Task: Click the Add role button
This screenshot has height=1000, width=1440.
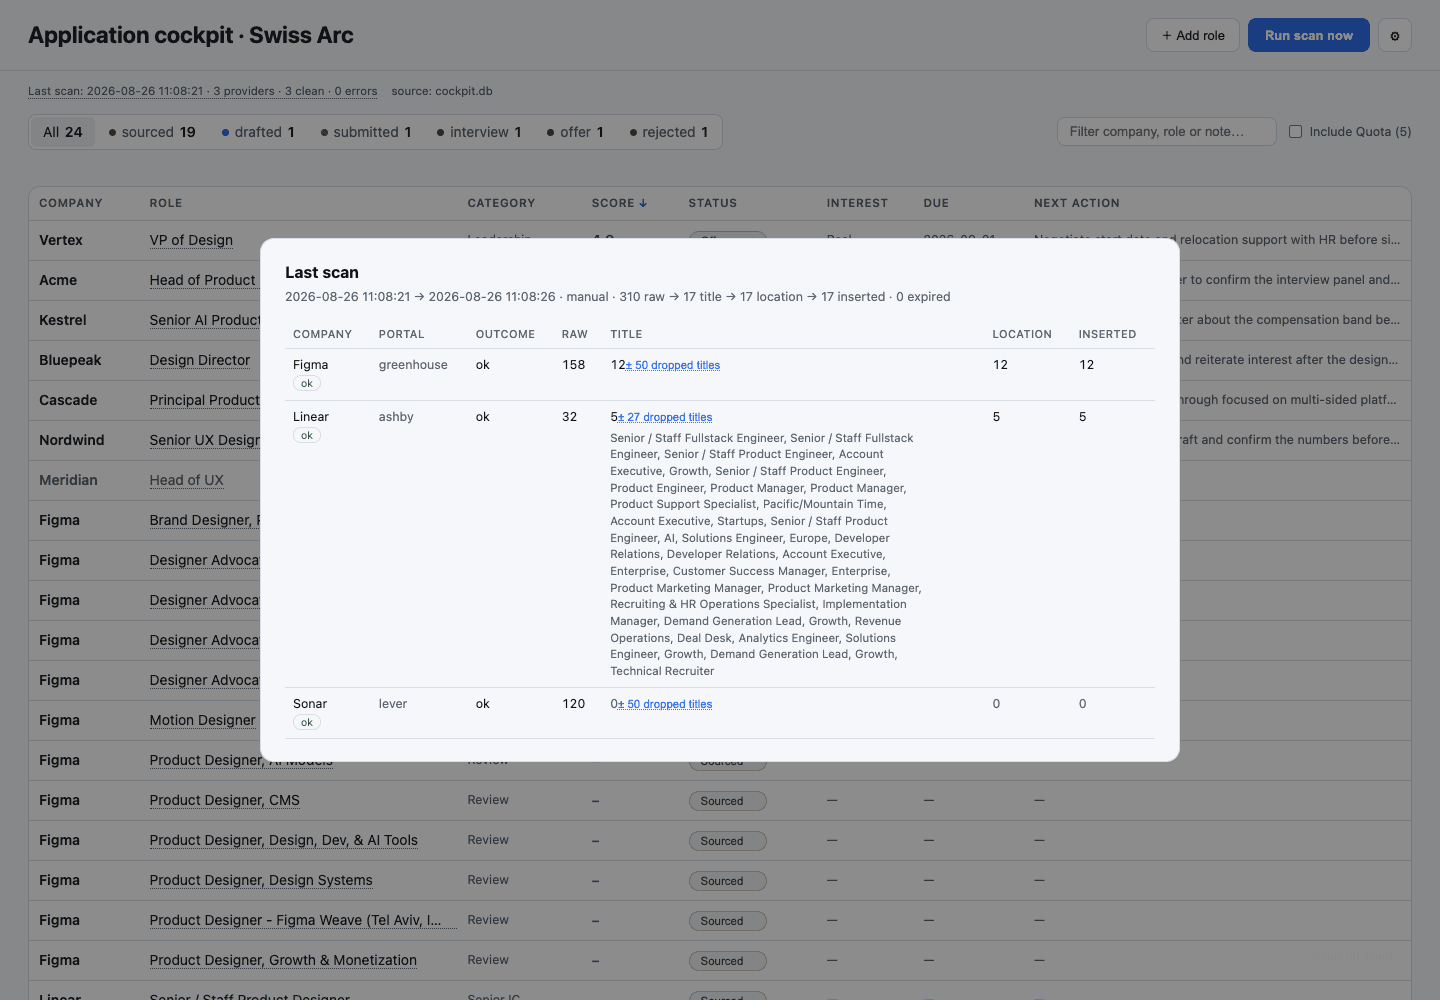Action: pos(1193,35)
